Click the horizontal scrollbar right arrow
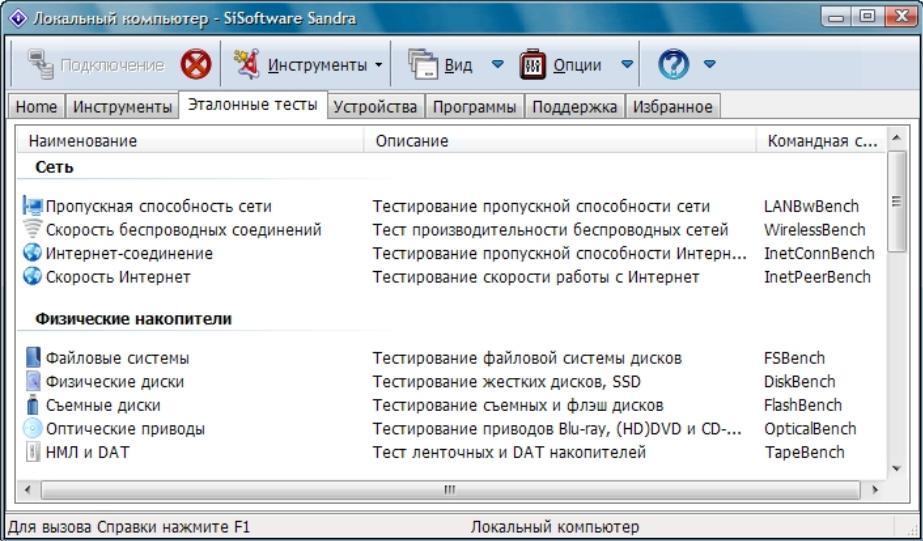This screenshot has height=541, width=923. coord(875,489)
